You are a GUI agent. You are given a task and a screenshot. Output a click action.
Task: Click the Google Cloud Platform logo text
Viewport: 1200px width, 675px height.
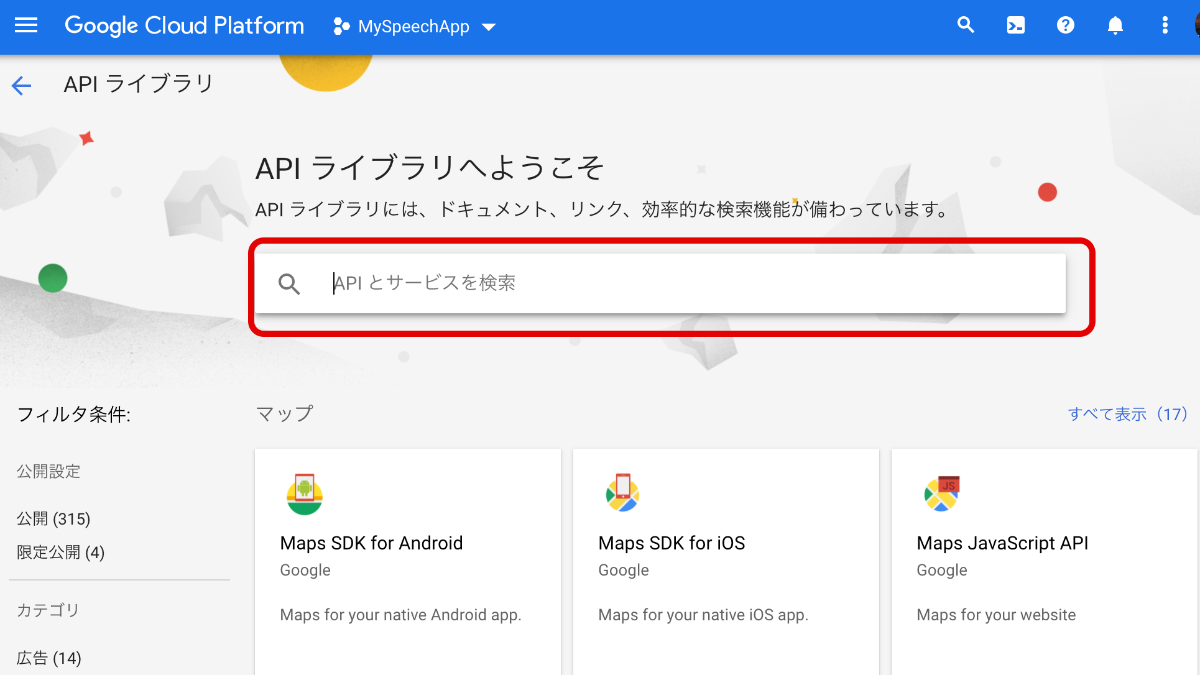click(x=184, y=26)
